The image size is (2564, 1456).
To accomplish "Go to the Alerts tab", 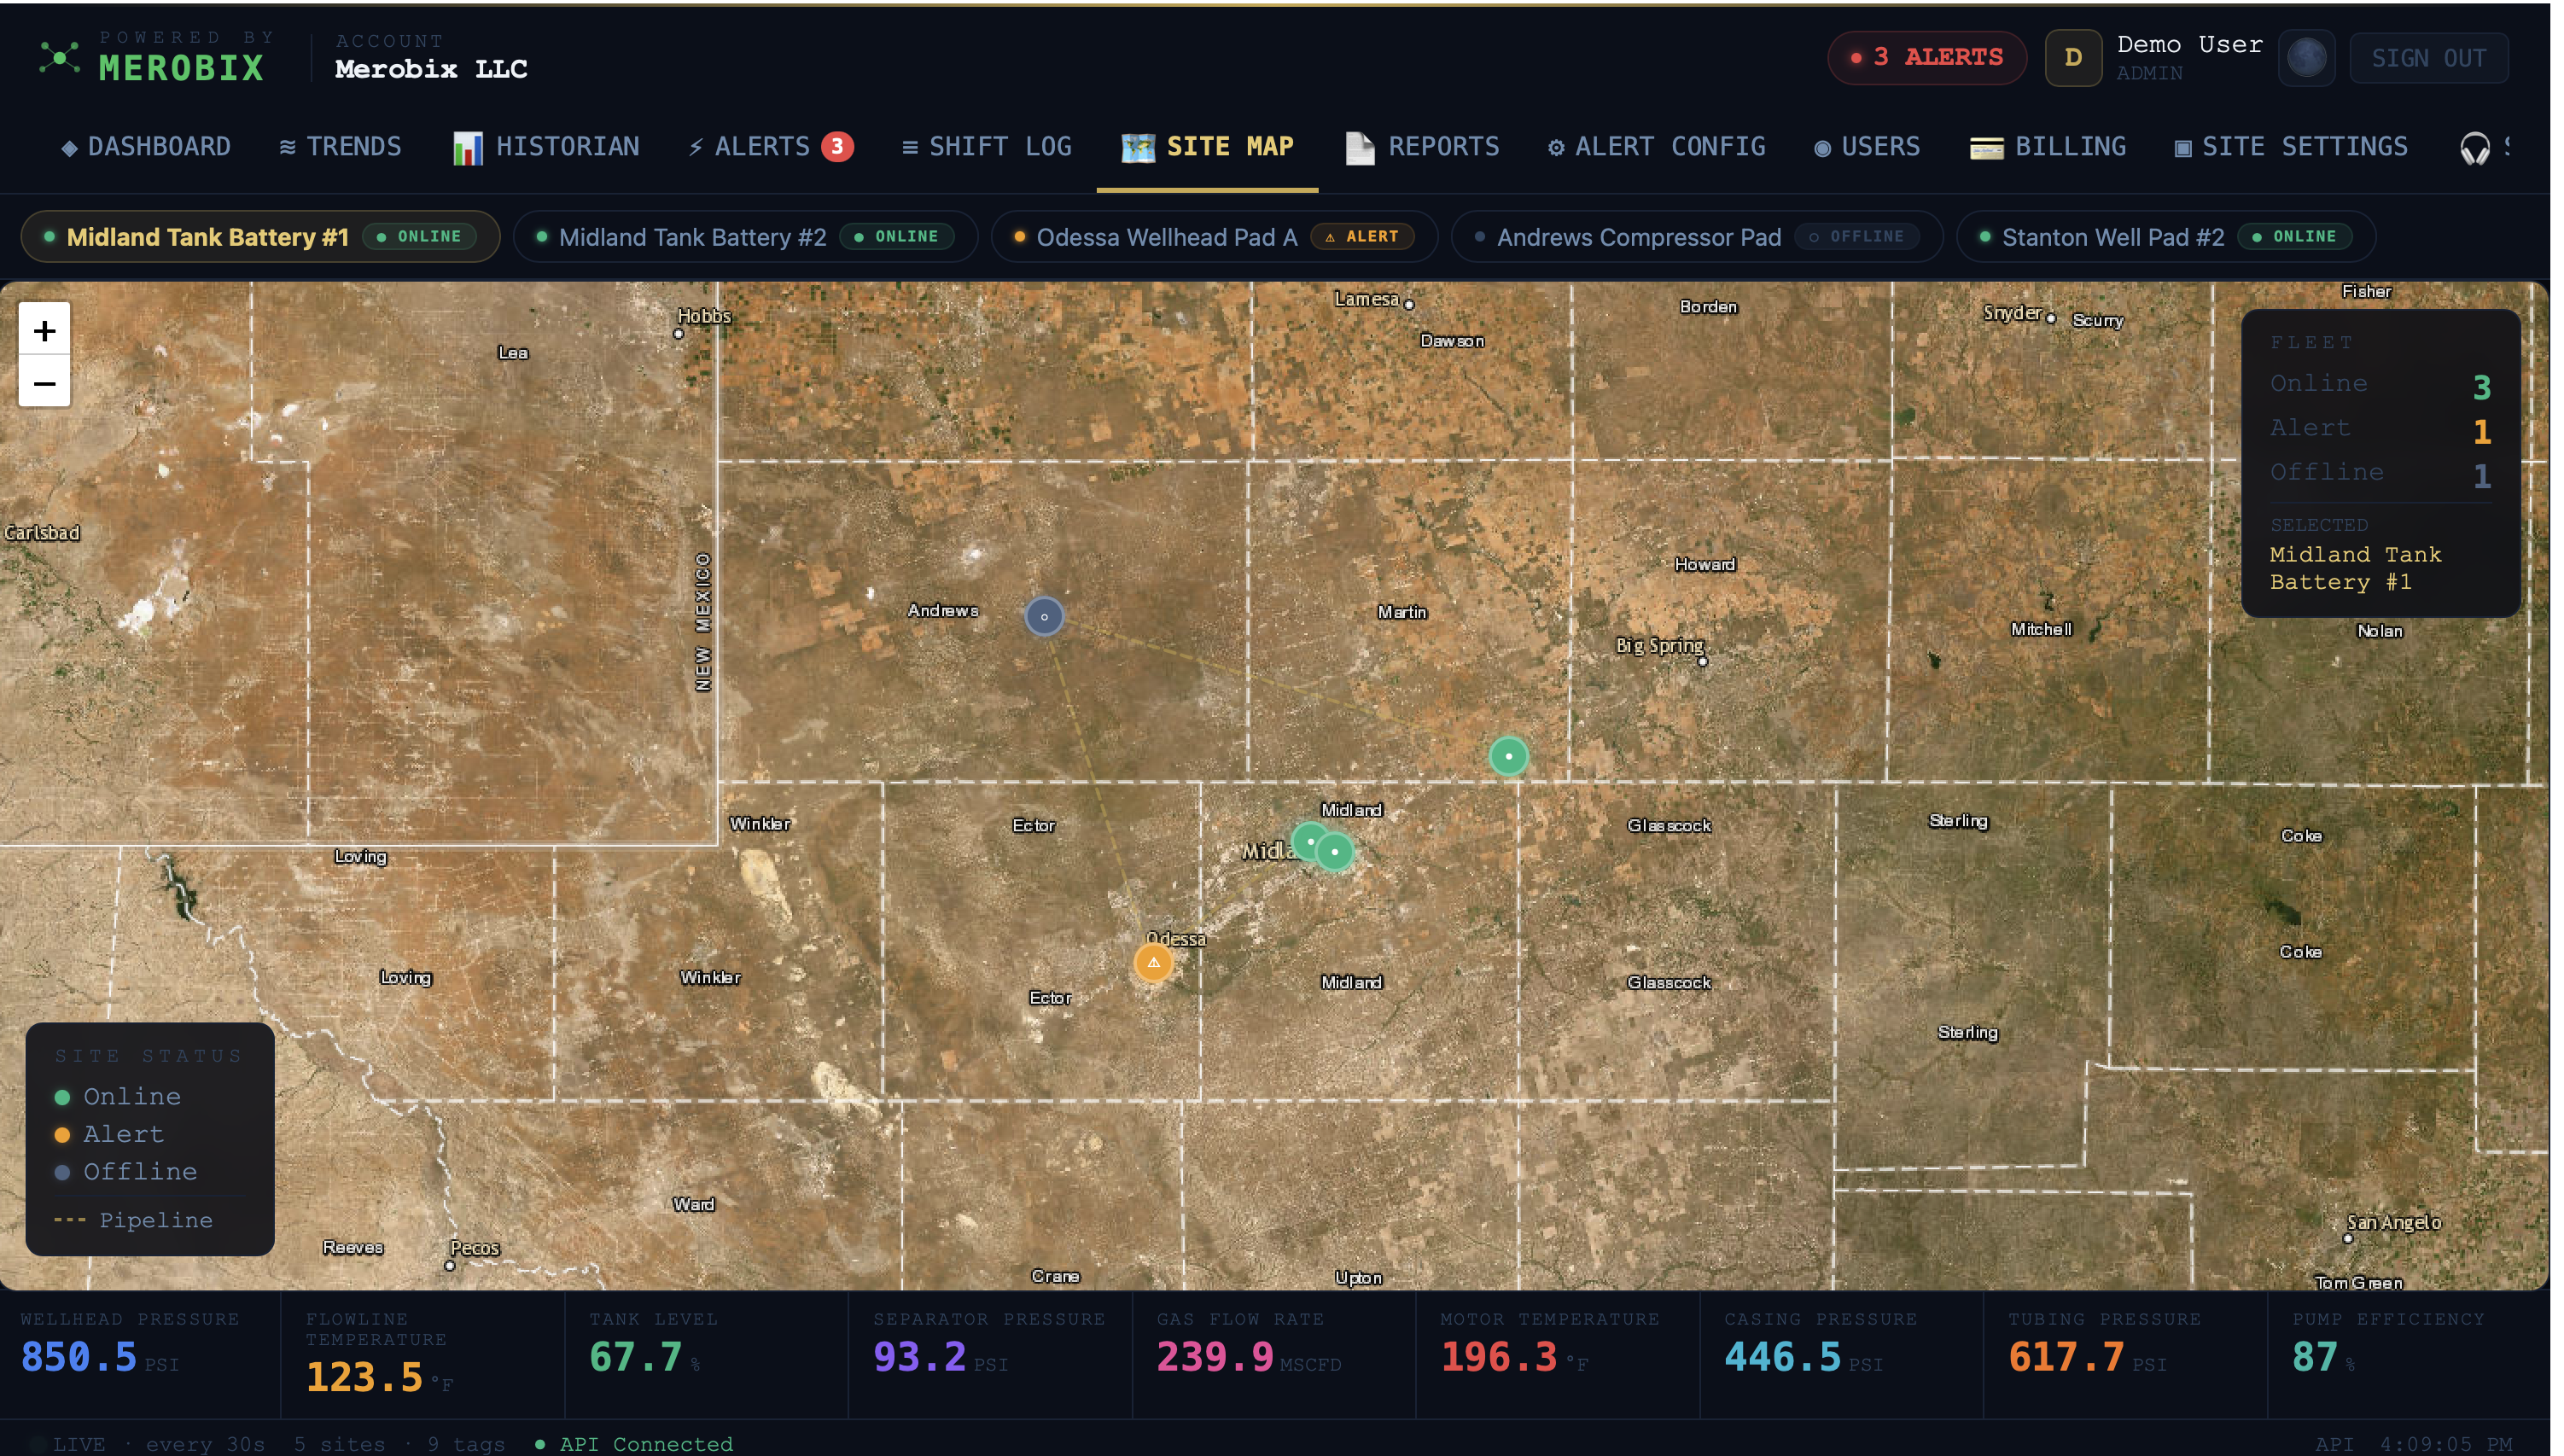I will point(770,147).
